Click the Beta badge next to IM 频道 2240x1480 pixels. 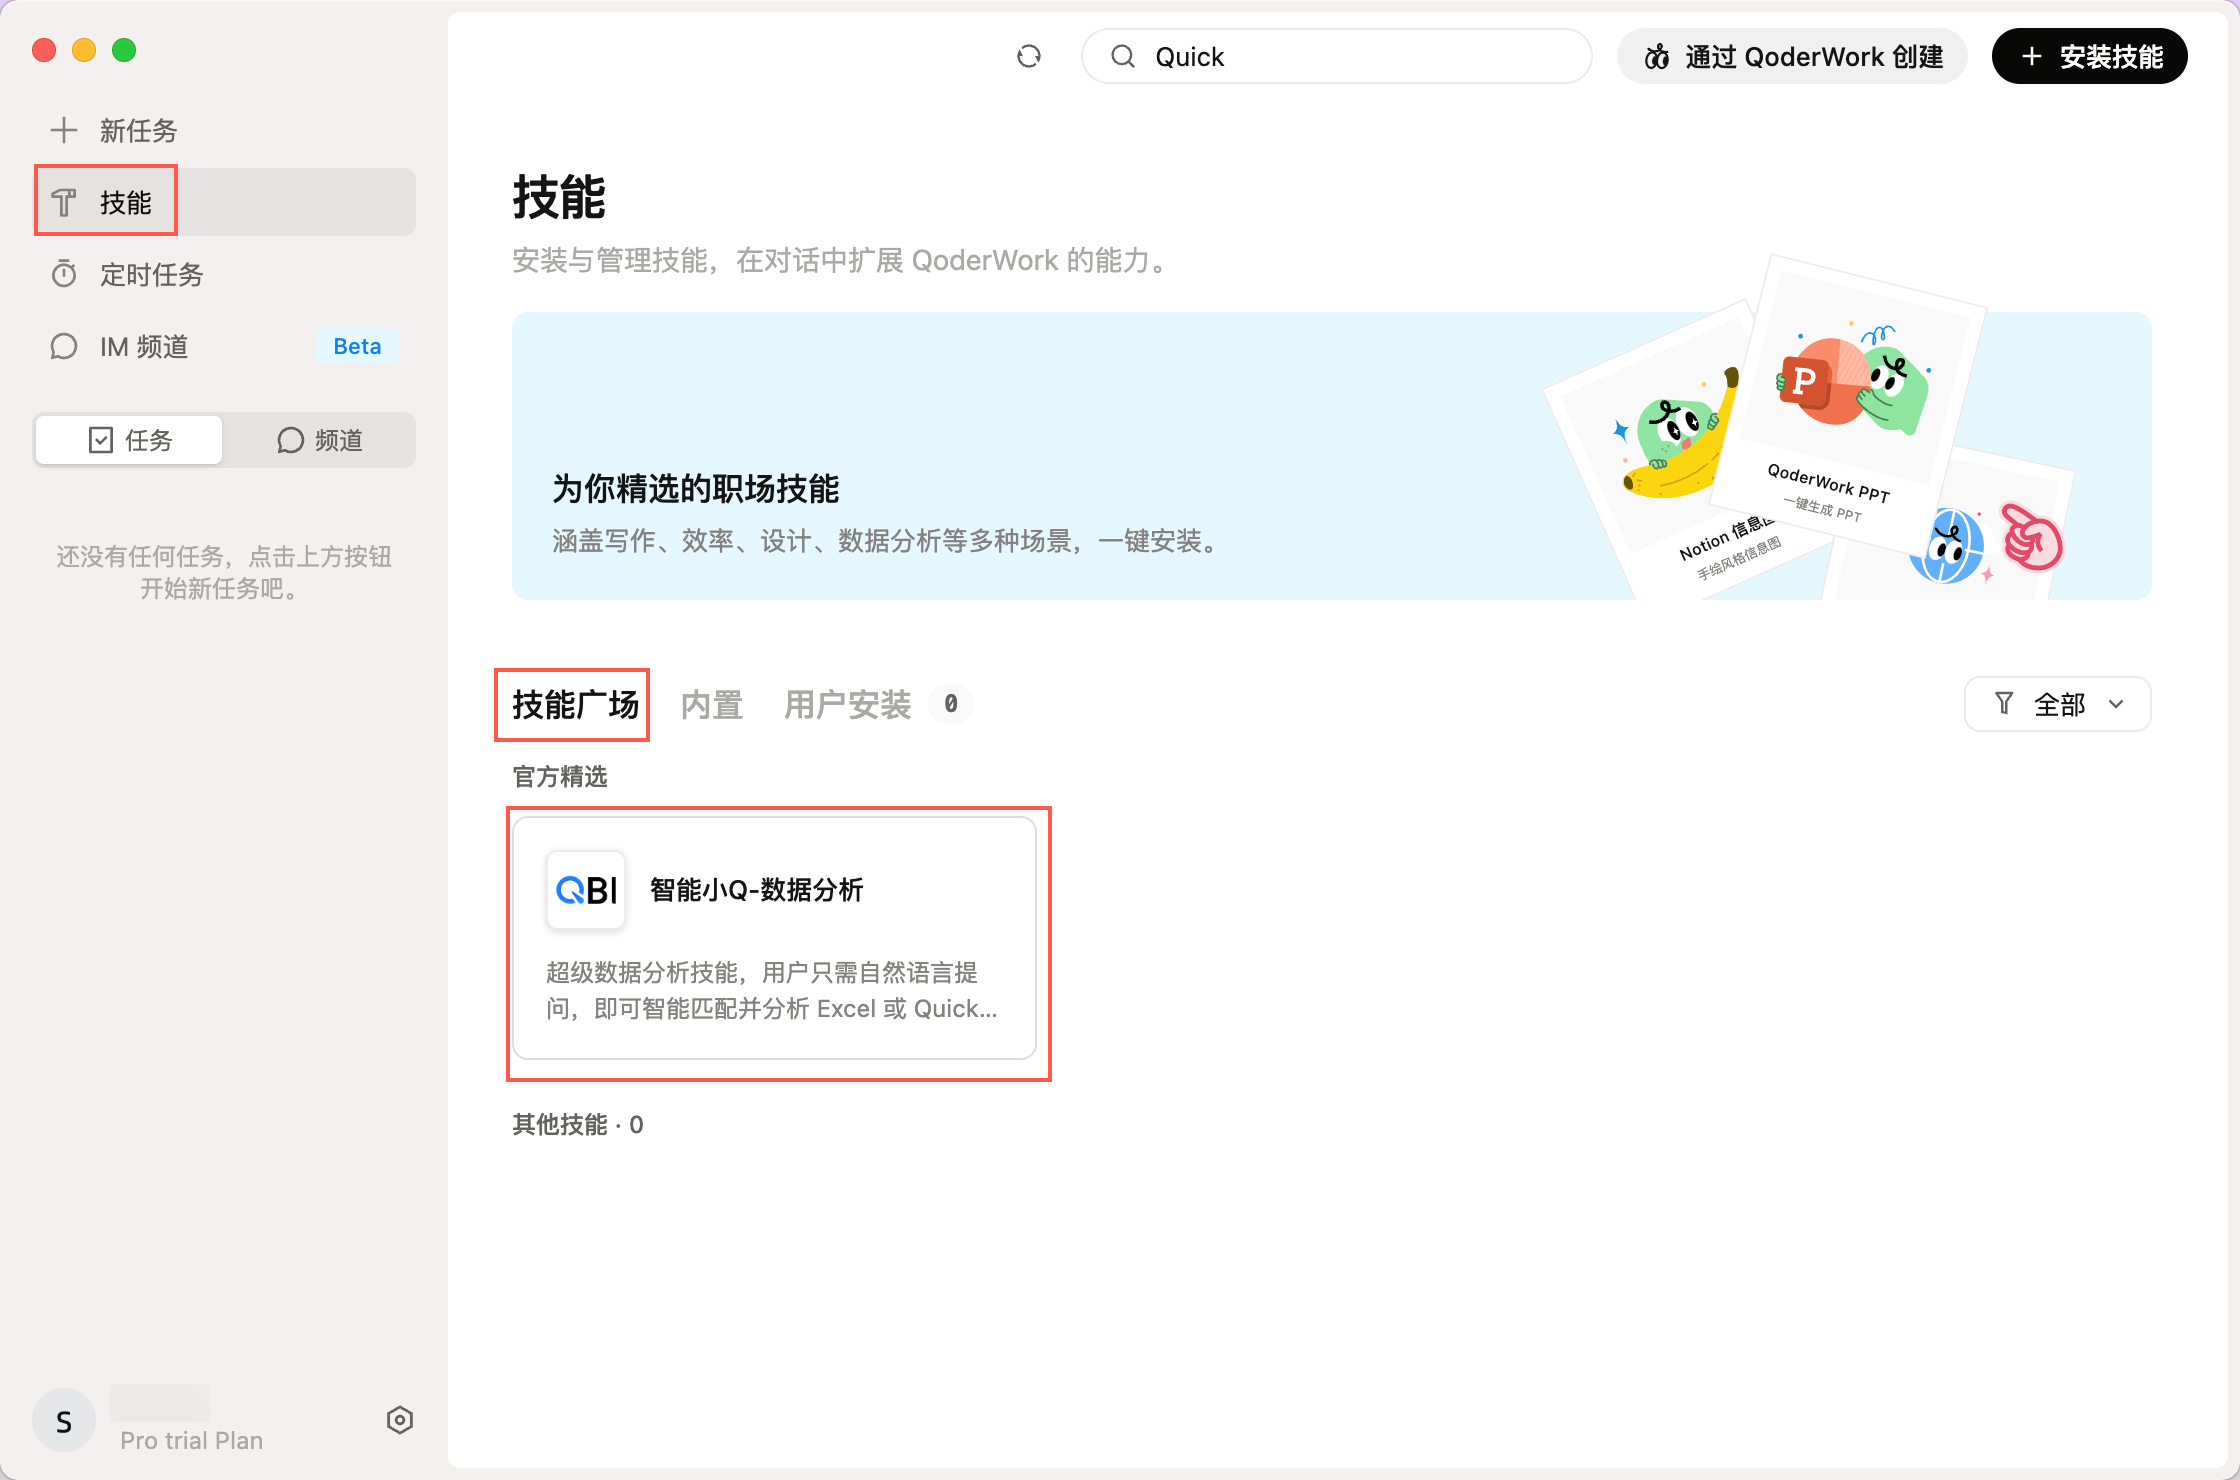[x=357, y=346]
